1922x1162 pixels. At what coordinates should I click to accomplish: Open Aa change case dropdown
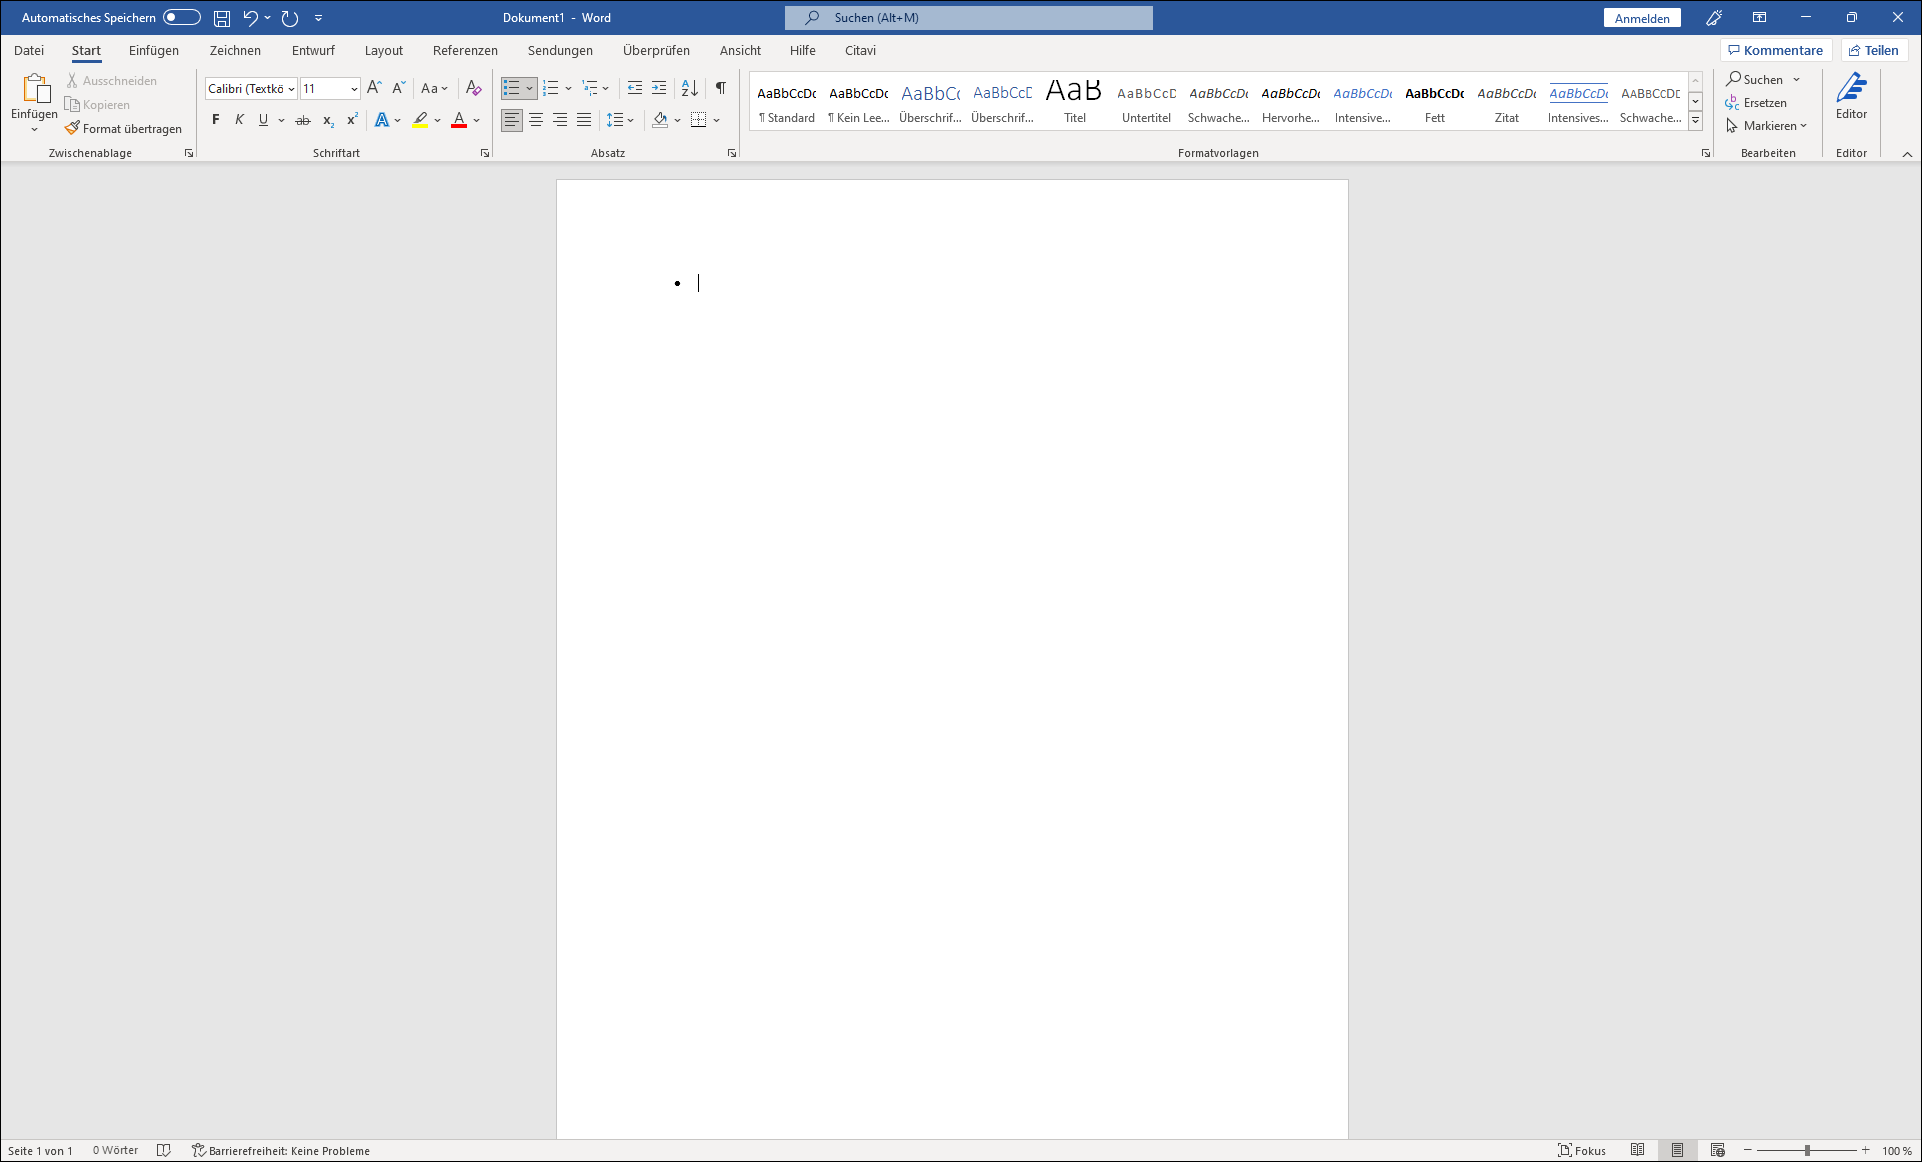point(434,88)
